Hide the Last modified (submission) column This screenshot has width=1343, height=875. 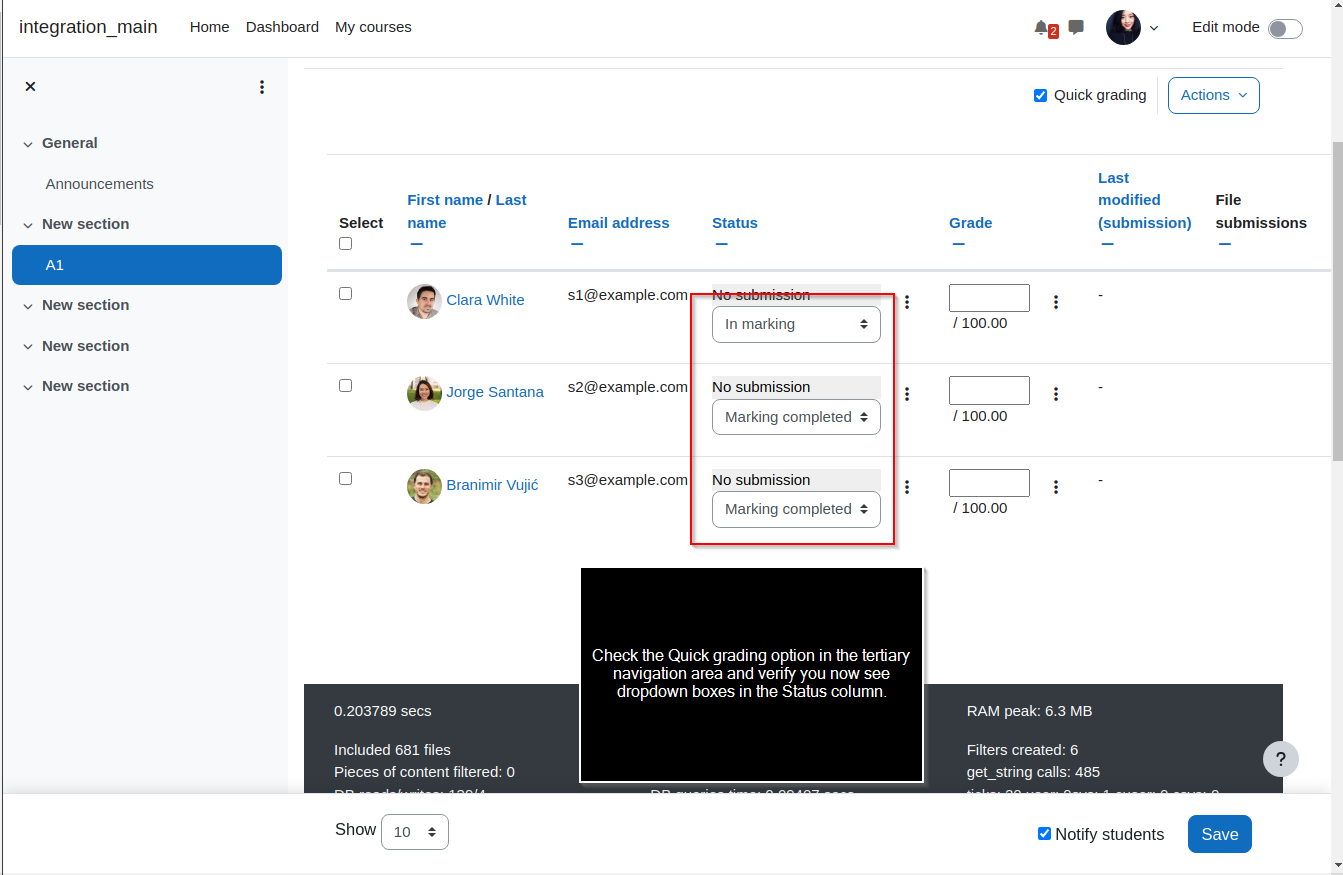[x=1107, y=244]
